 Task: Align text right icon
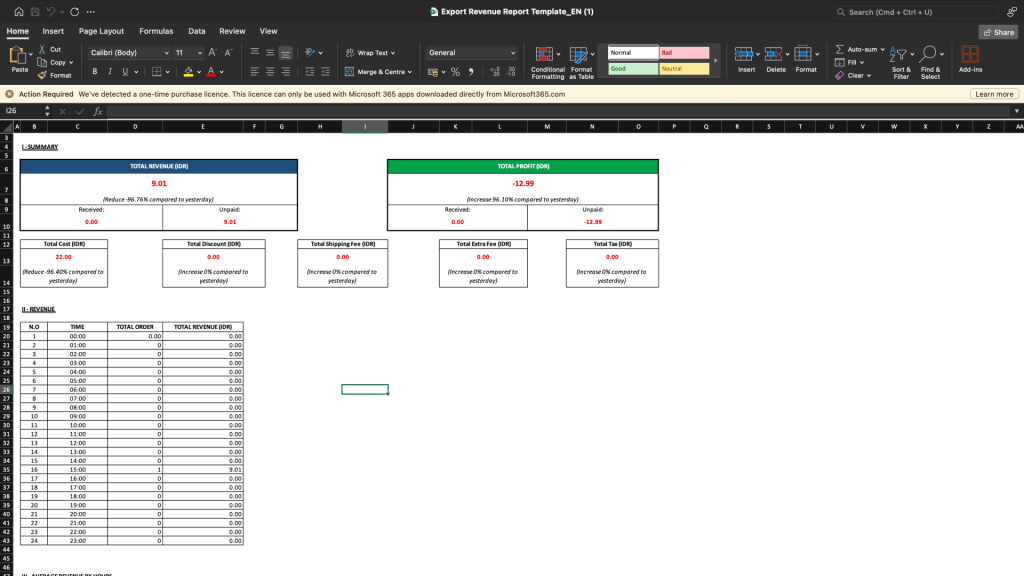285,72
